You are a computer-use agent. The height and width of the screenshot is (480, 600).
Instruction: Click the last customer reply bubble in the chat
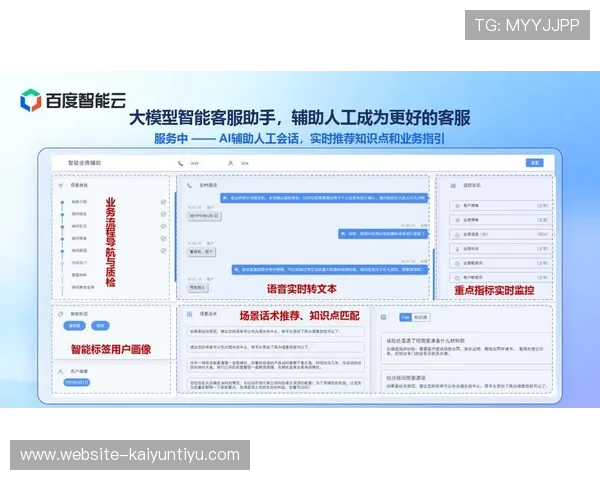pyautogui.click(x=197, y=287)
